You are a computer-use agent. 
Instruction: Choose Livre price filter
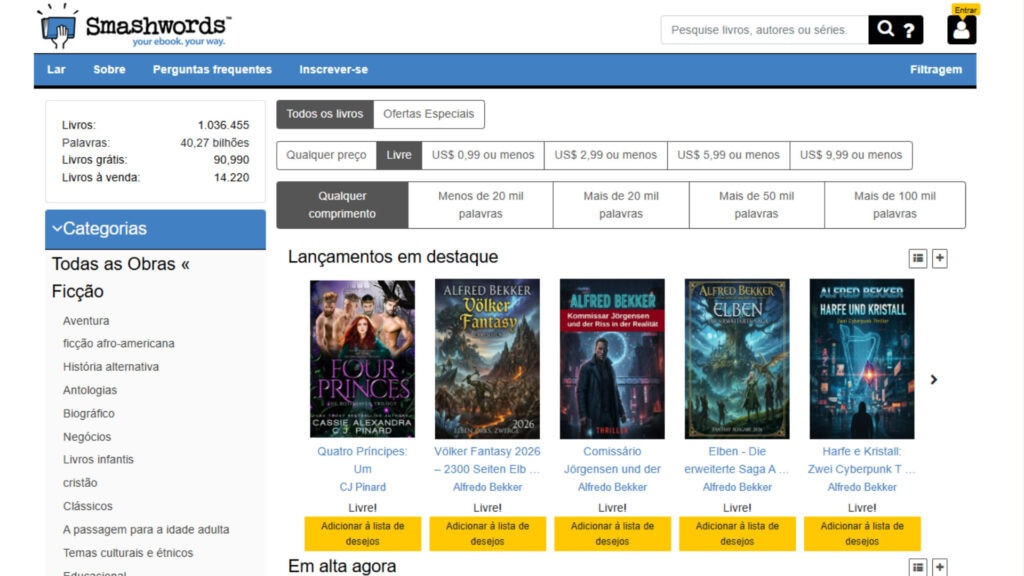[x=398, y=155]
